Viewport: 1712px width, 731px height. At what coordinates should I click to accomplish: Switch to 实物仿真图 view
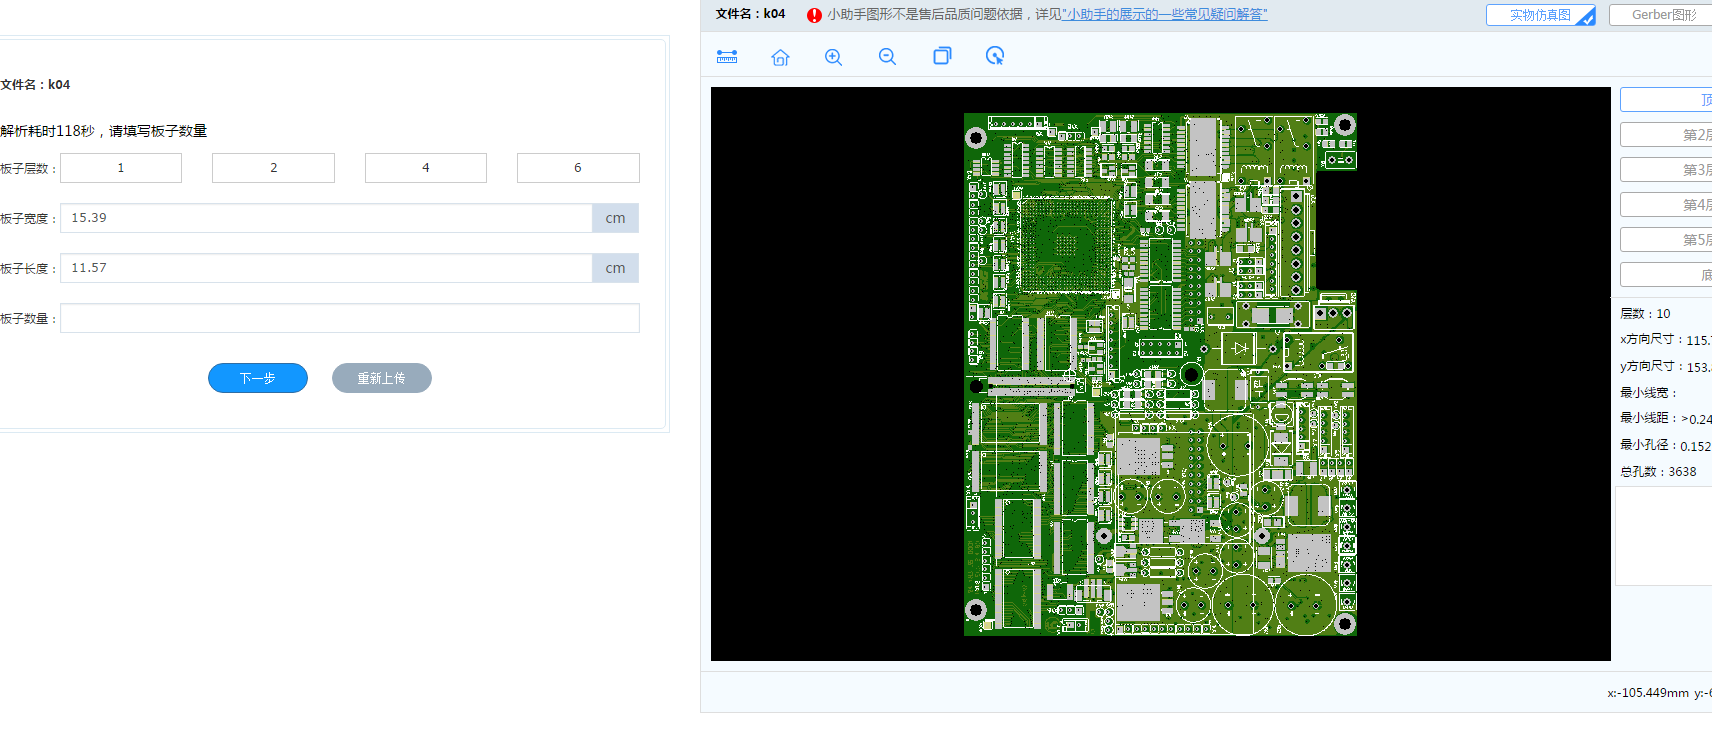(x=1541, y=15)
